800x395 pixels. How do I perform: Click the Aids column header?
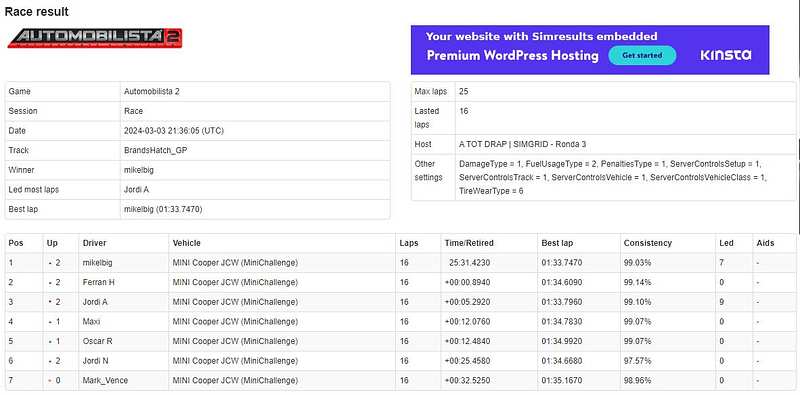(x=765, y=243)
